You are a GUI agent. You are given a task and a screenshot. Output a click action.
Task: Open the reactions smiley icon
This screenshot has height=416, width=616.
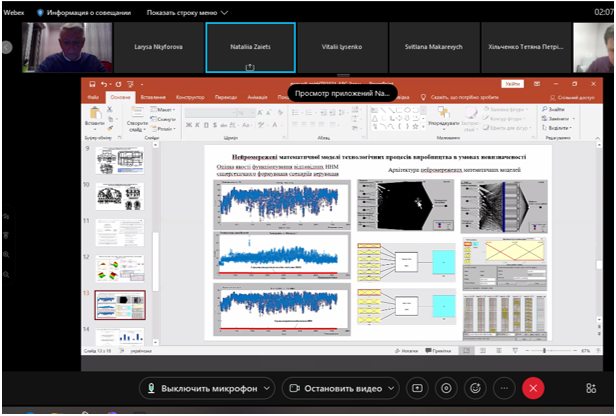pos(475,387)
